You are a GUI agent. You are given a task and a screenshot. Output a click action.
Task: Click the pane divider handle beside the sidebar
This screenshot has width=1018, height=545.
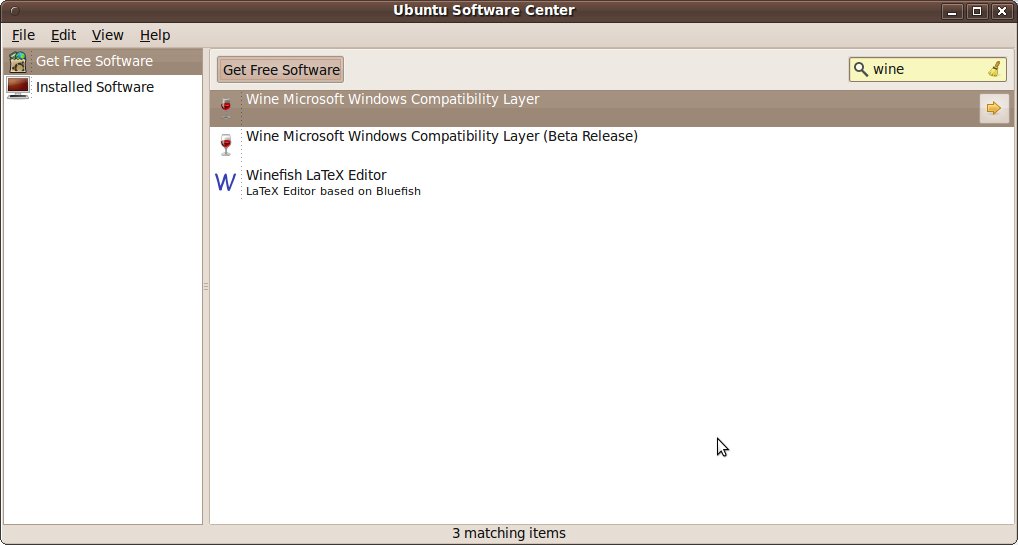pyautogui.click(x=206, y=286)
